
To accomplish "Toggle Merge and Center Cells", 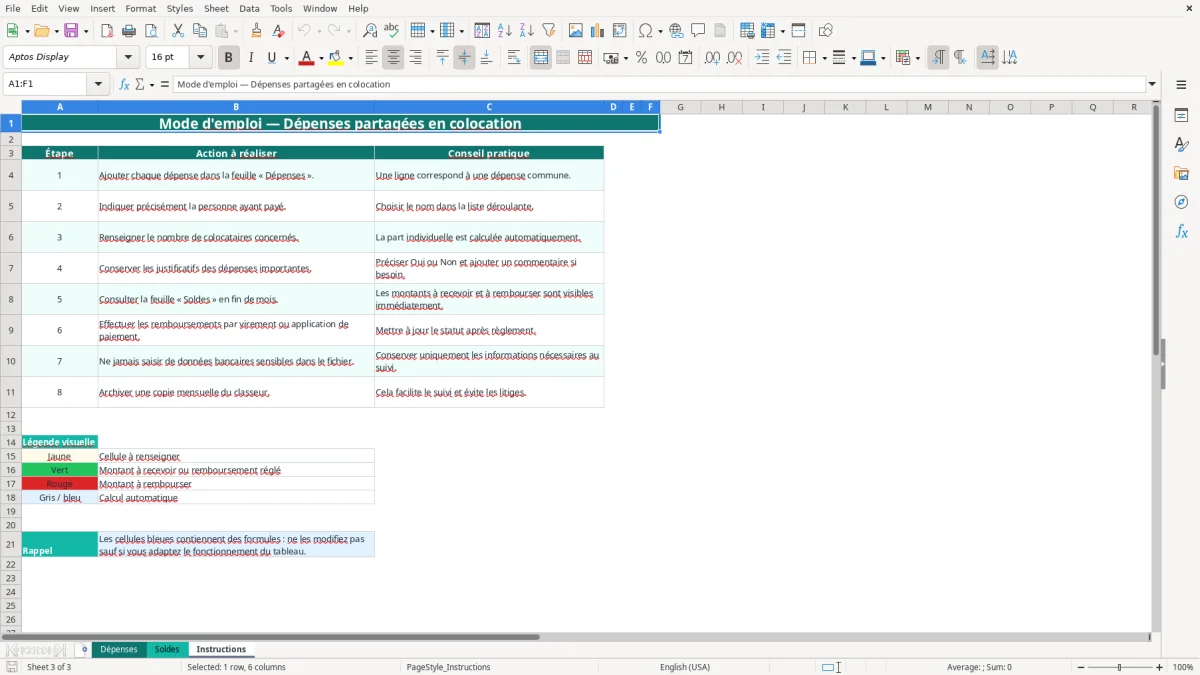I will 541,57.
